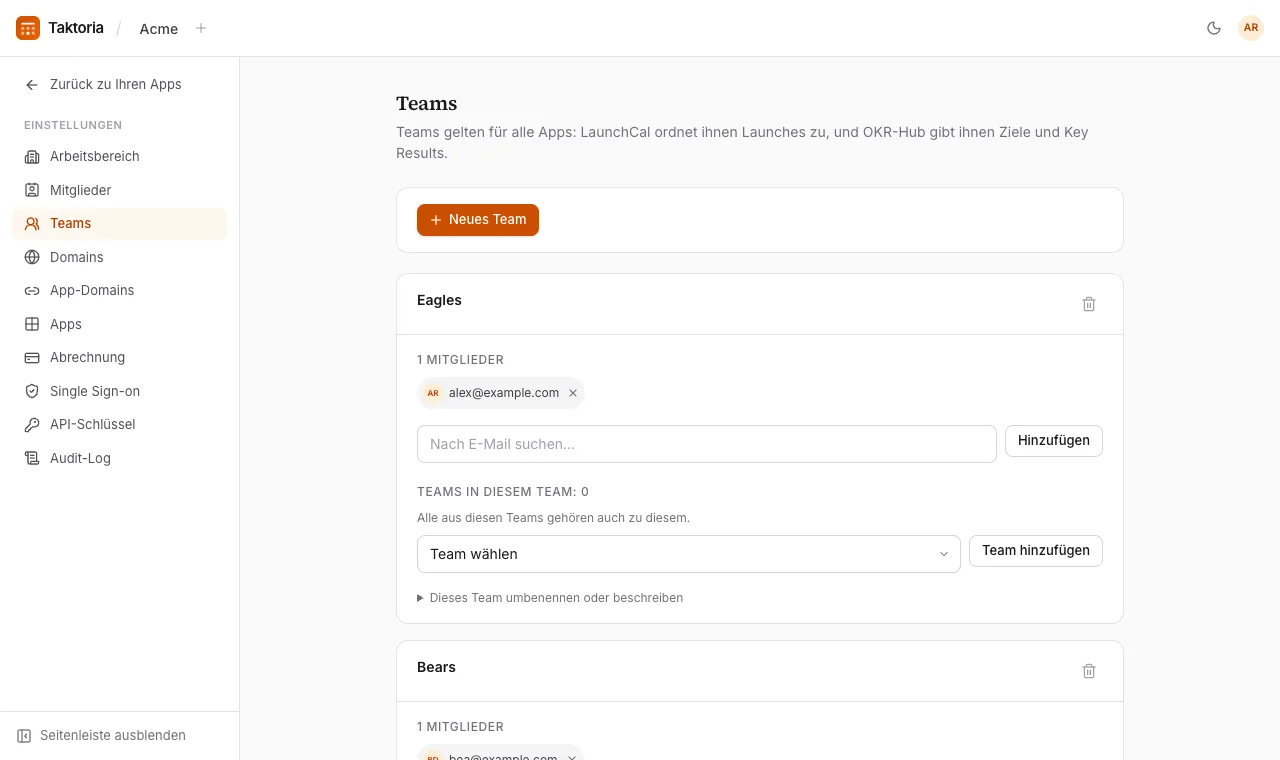Delete the Eagles team with trash icon
The height and width of the screenshot is (760, 1280).
(1089, 304)
